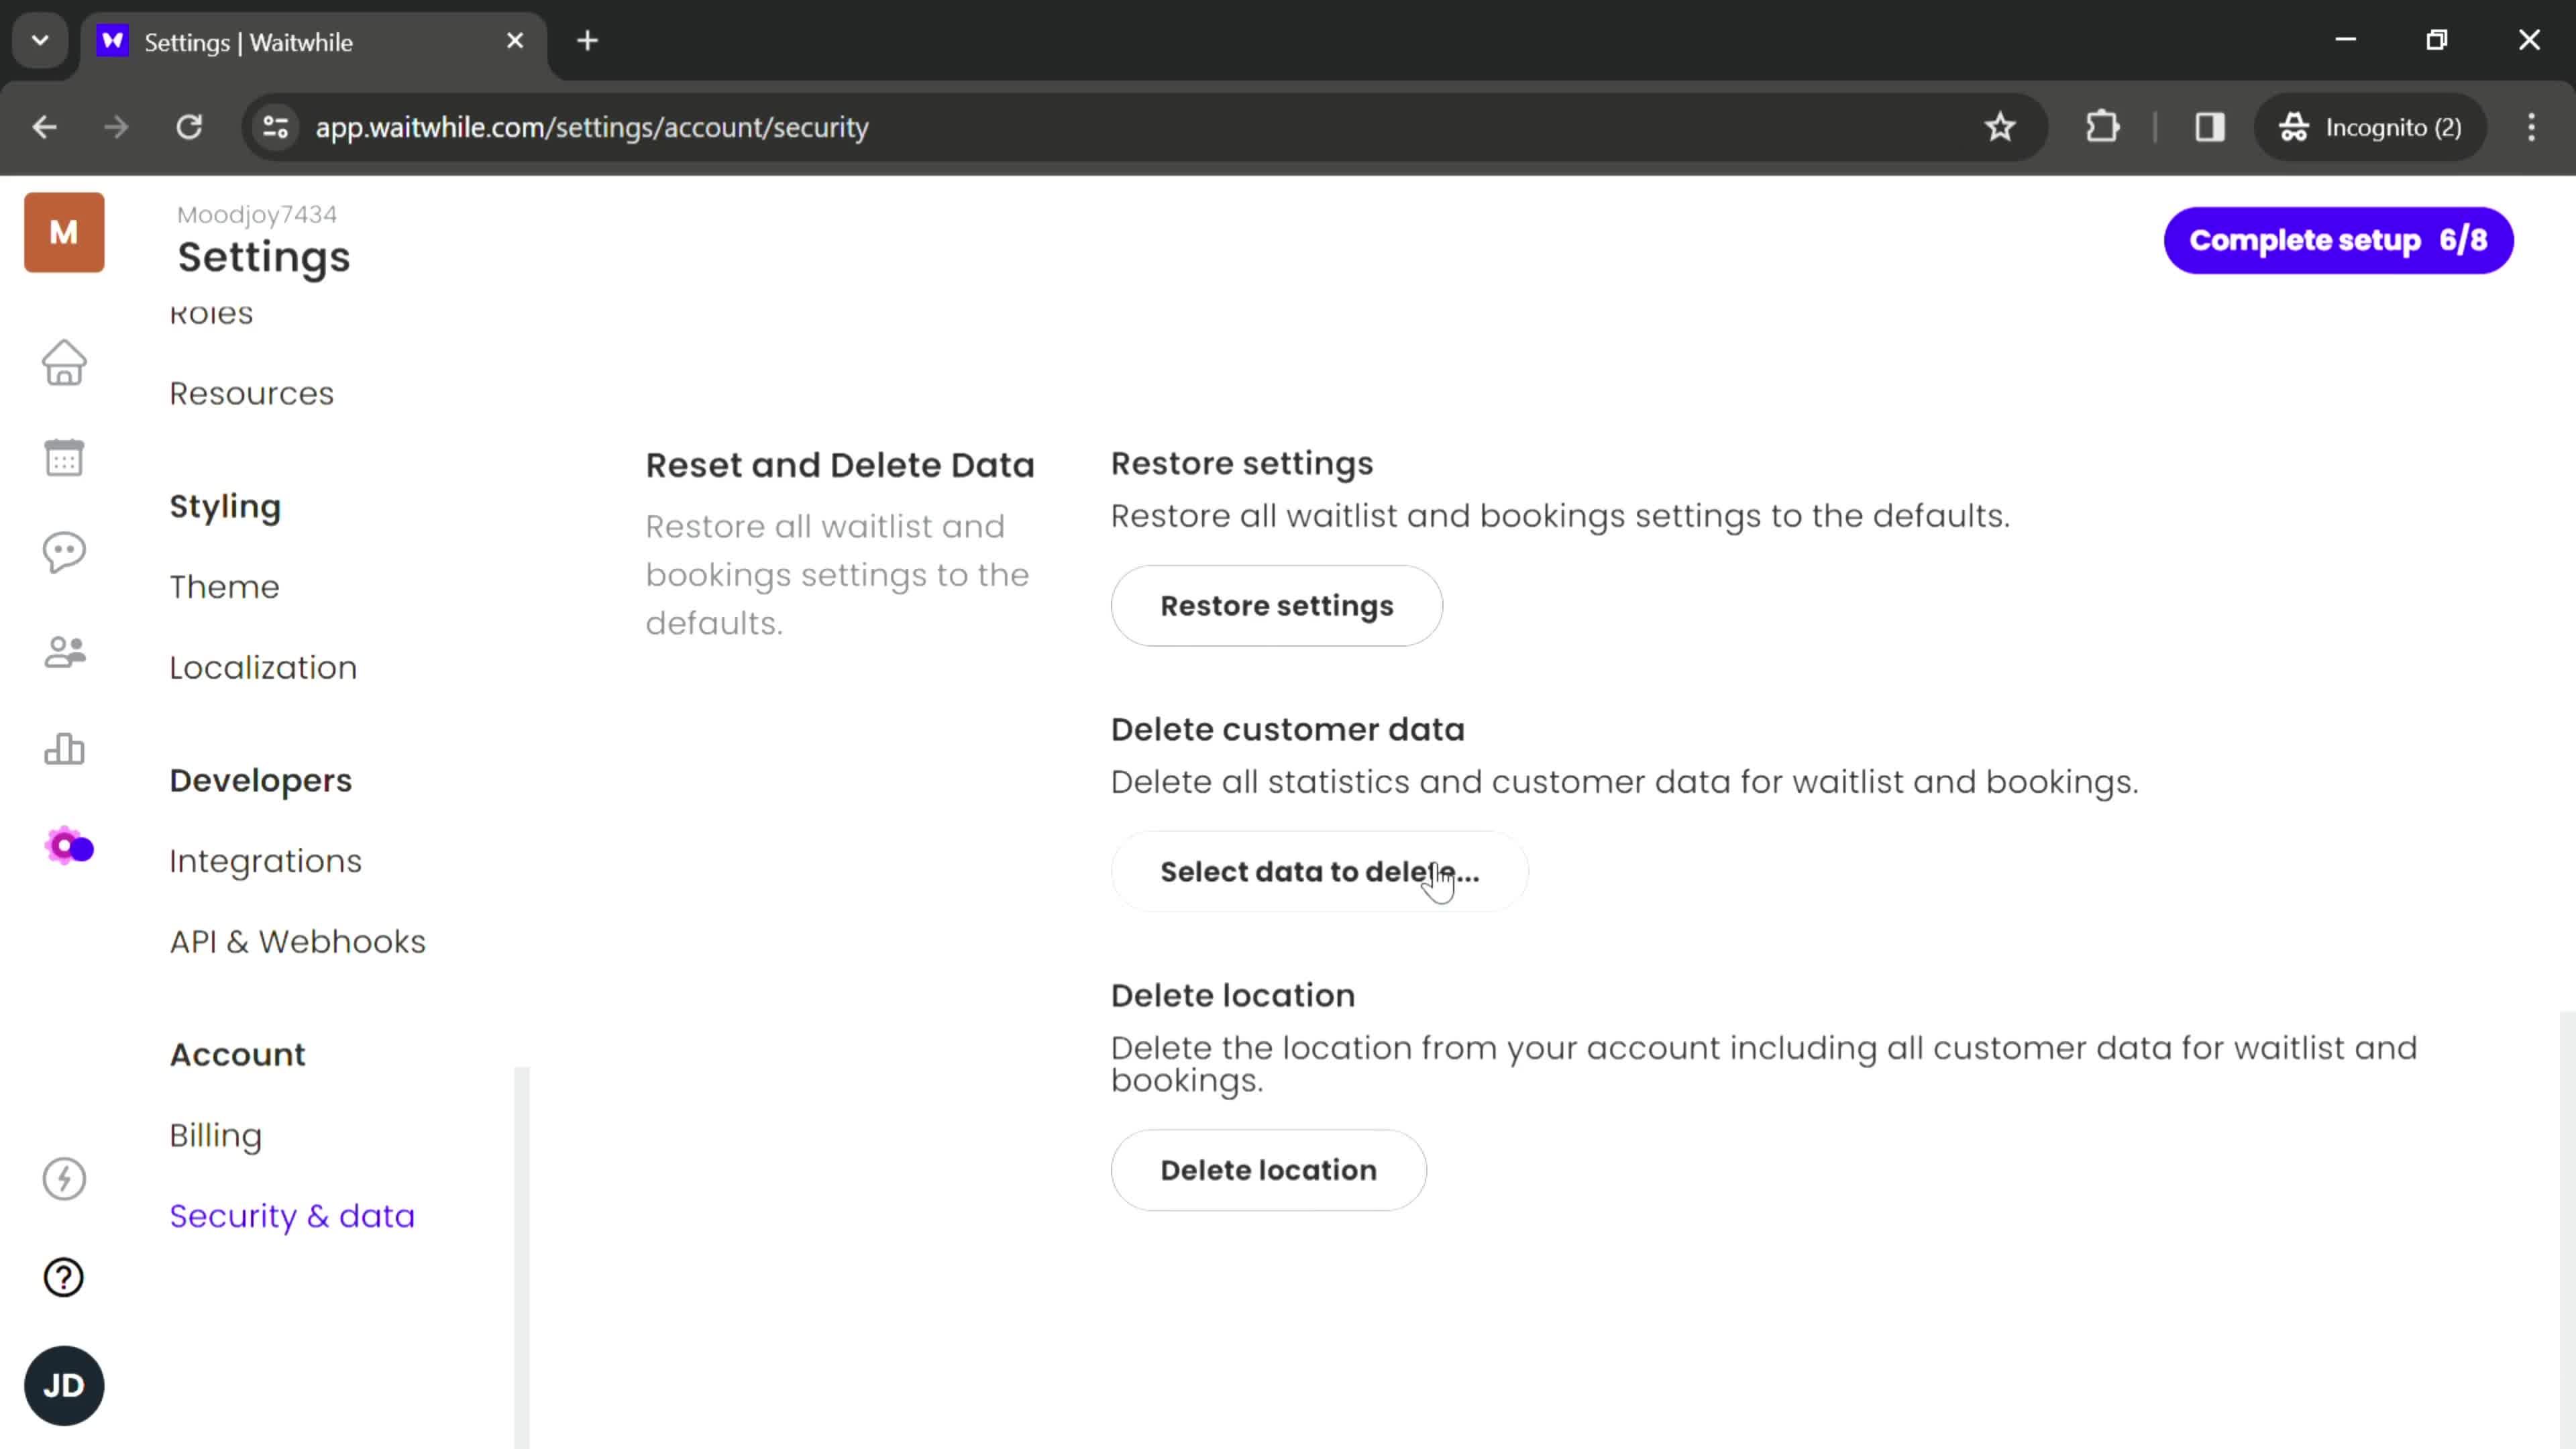Open API & Webhooks settings
The image size is (2576, 1449).
tap(297, 942)
